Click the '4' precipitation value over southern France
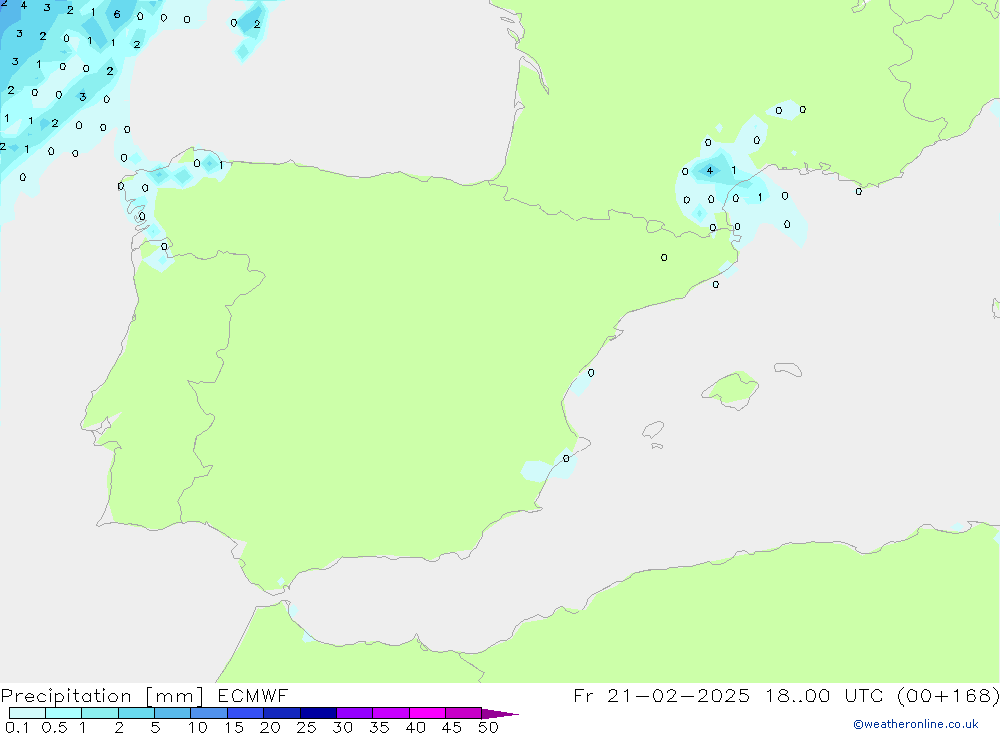Screen dimensions: 1000x733 (x=710, y=170)
